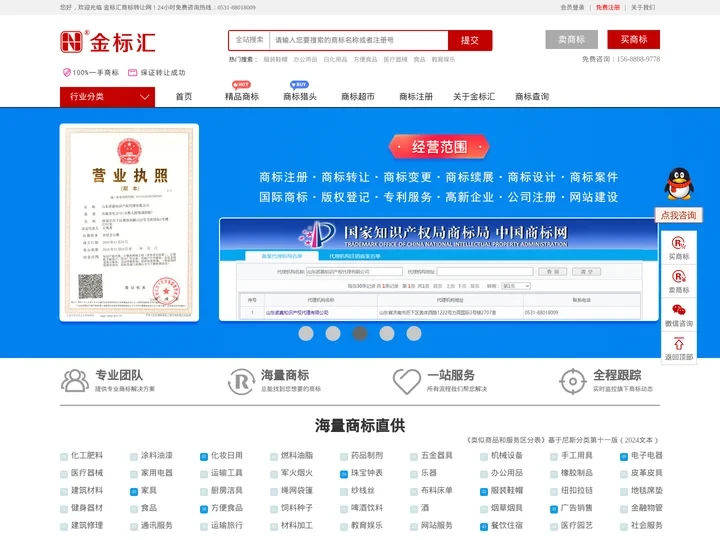Open 精品商标 navigation item
Image resolution: width=720 pixels, height=540 pixels.
[x=242, y=96]
